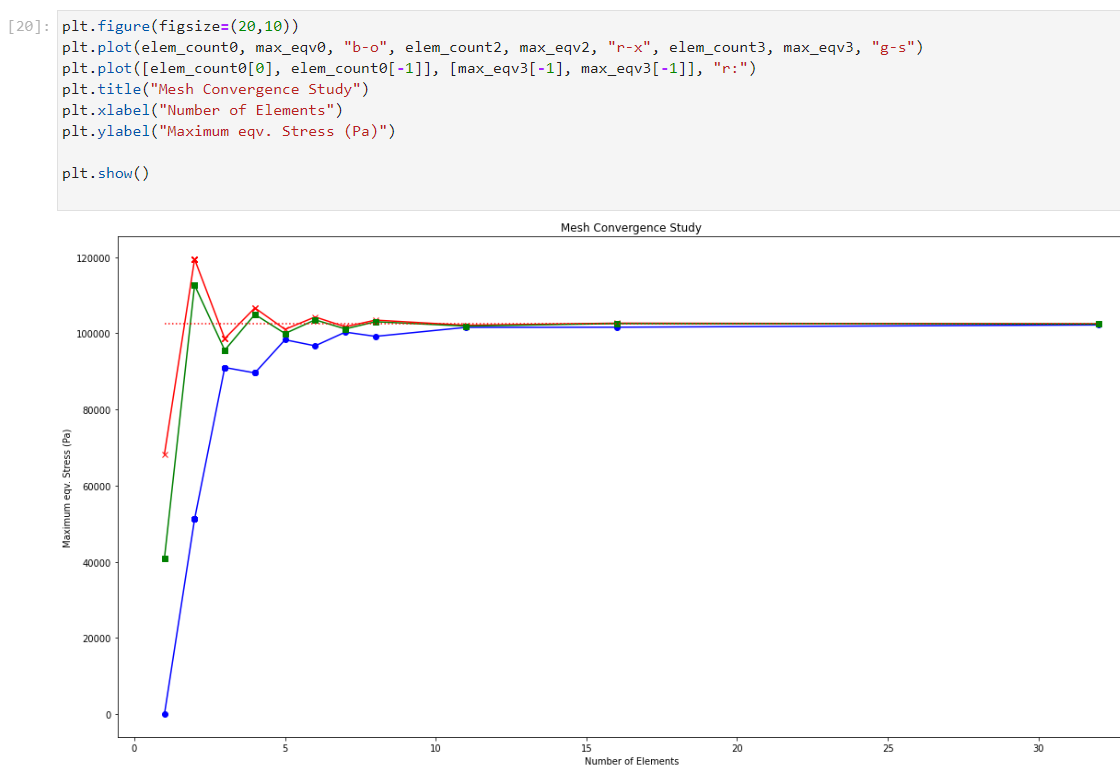Click the plt.xlabel("Number of Elements") code line

(x=202, y=111)
